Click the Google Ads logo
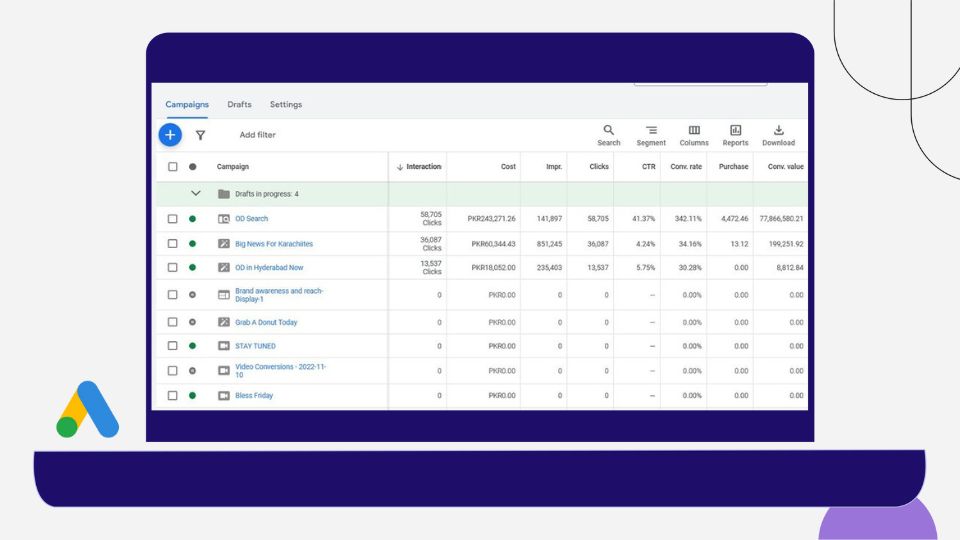Screen dimensions: 960x540 87,410
